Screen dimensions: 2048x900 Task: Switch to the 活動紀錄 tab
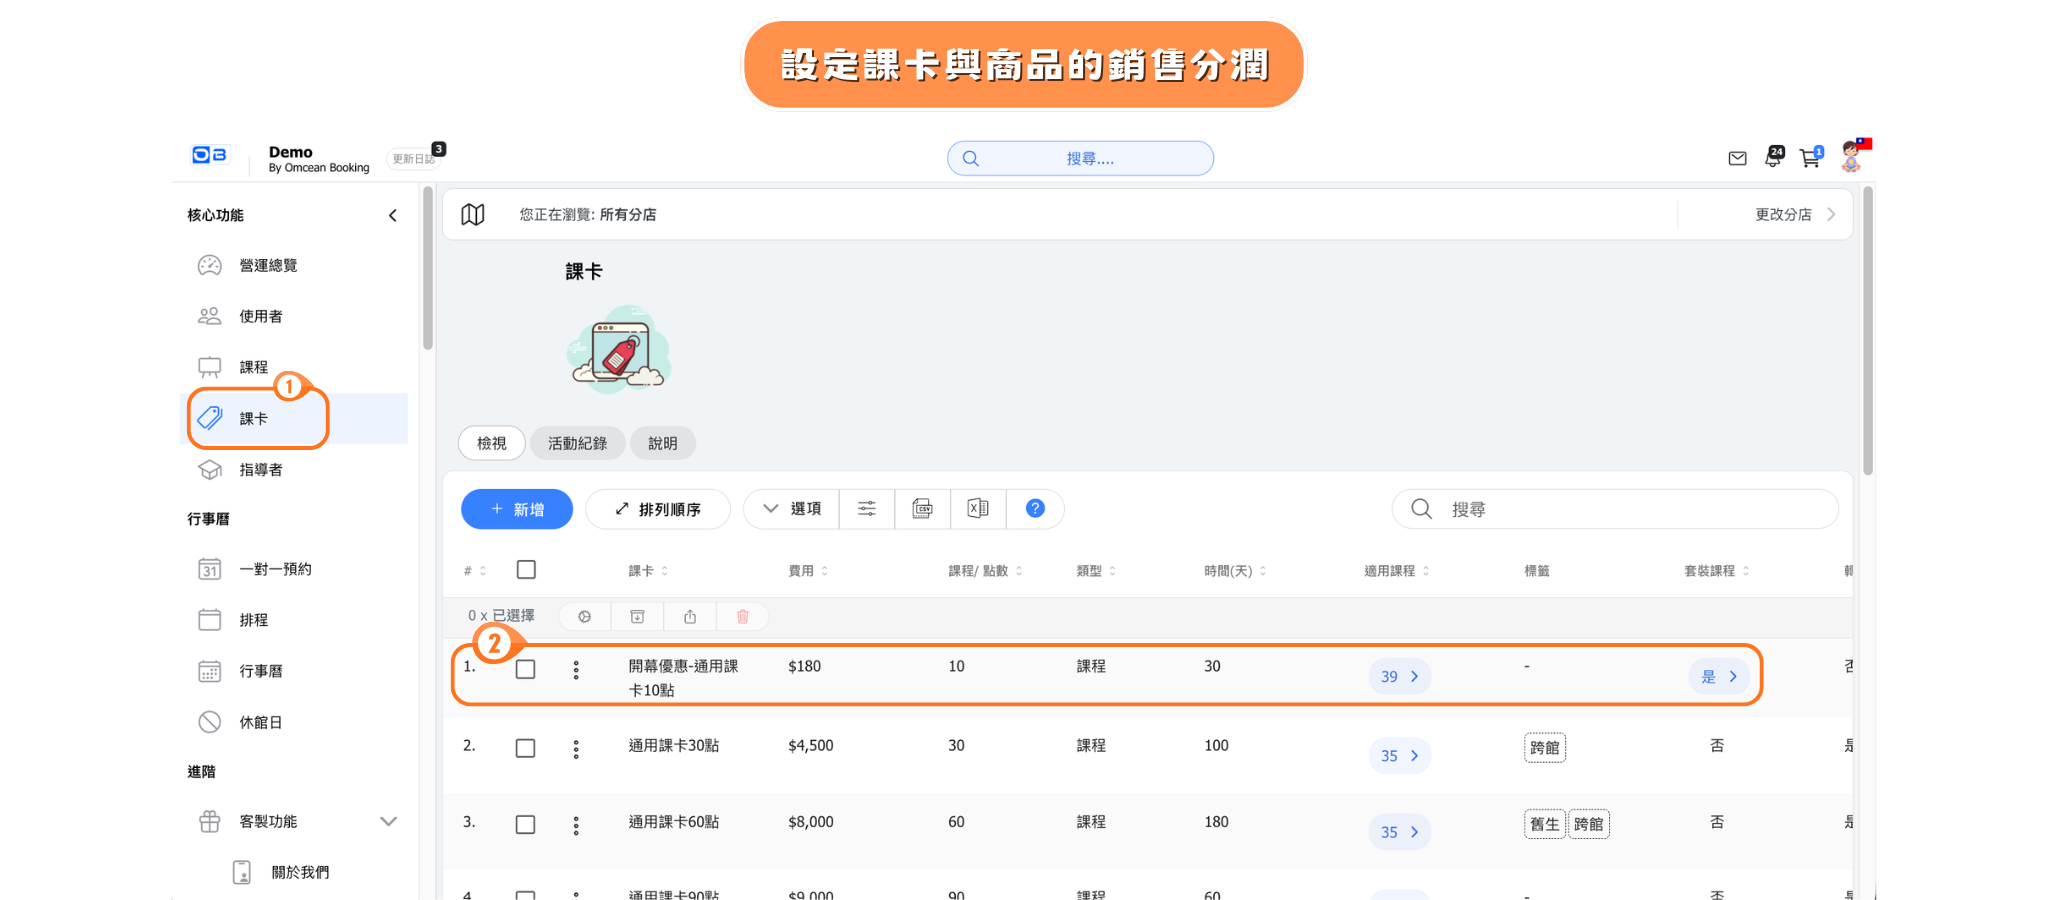click(577, 443)
